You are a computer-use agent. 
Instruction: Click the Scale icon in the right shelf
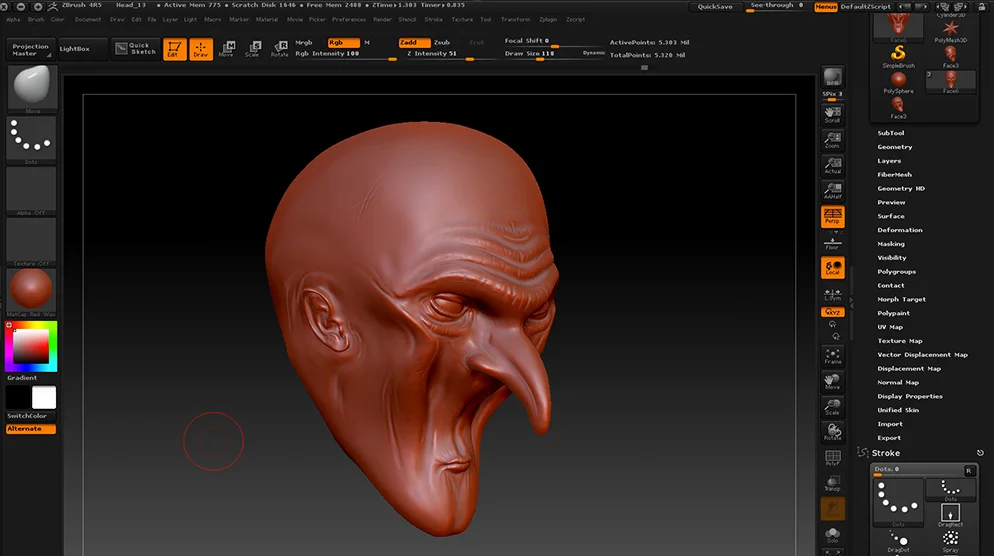click(832, 407)
